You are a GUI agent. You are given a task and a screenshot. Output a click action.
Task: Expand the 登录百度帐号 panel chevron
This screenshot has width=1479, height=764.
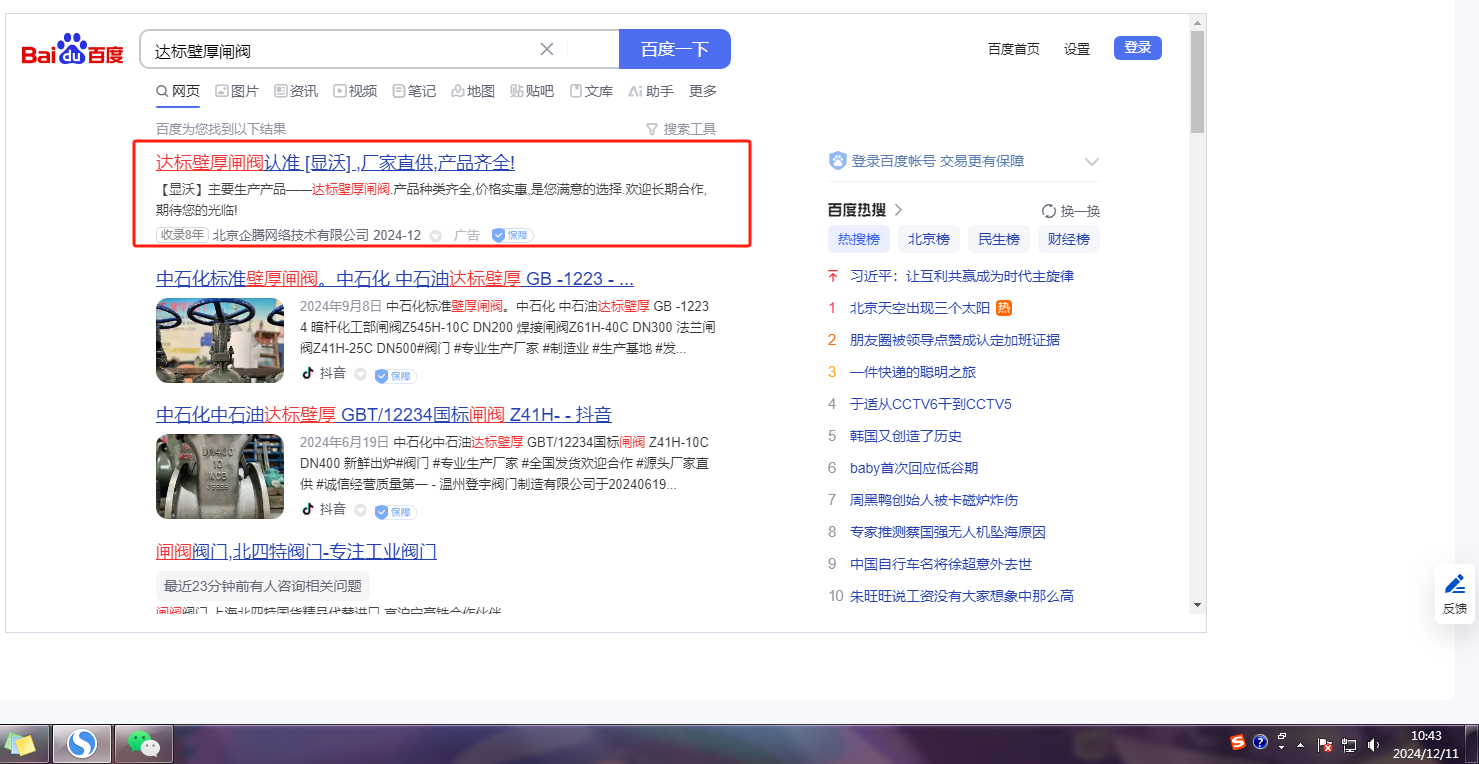(x=1091, y=162)
